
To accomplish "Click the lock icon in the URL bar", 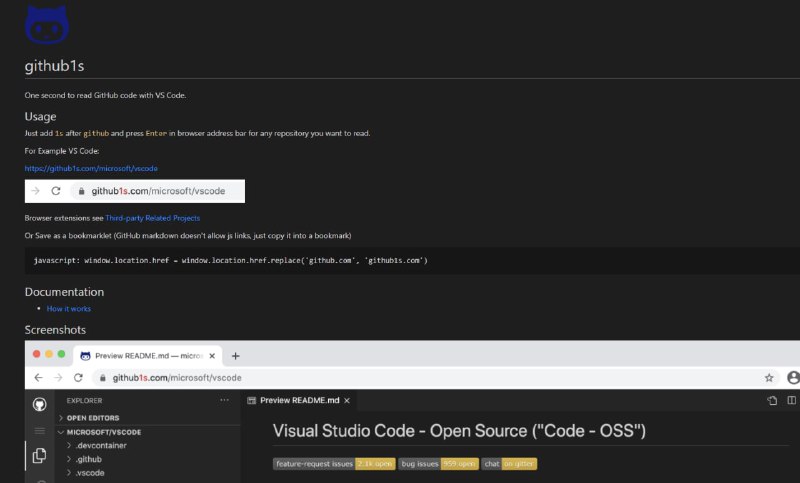I will (103, 378).
